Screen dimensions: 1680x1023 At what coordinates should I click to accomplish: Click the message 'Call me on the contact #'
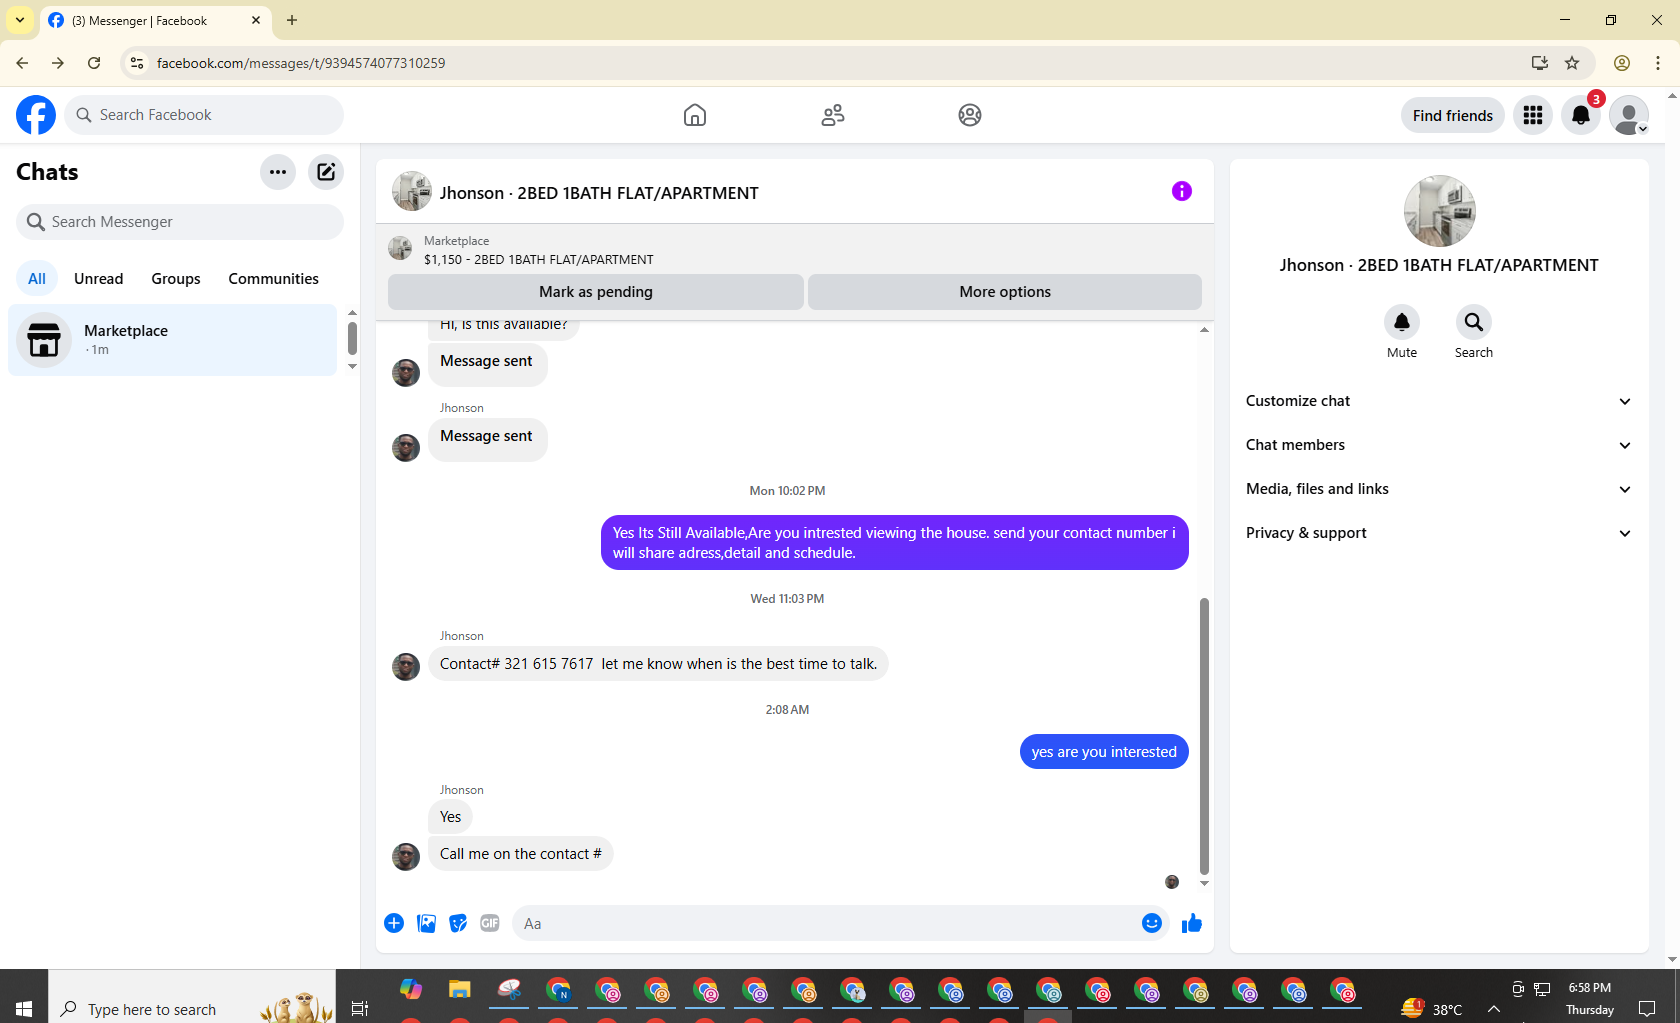coord(521,854)
